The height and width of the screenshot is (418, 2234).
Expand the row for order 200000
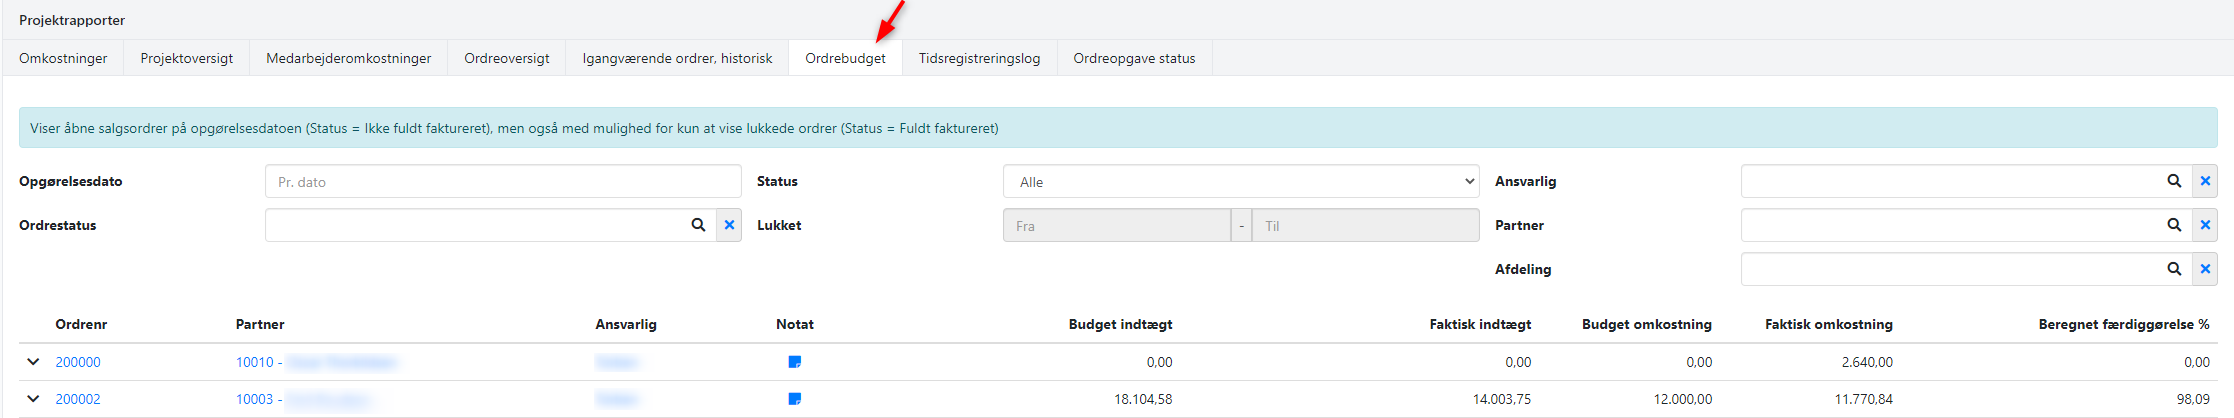[33, 362]
